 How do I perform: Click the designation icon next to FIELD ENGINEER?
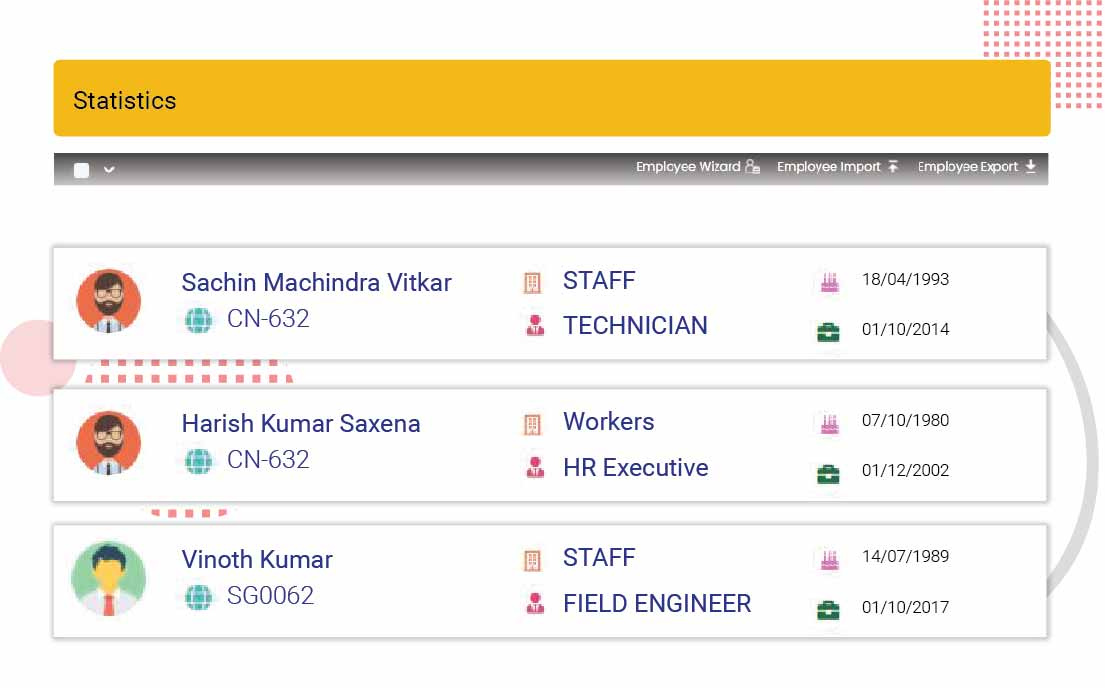pos(534,603)
